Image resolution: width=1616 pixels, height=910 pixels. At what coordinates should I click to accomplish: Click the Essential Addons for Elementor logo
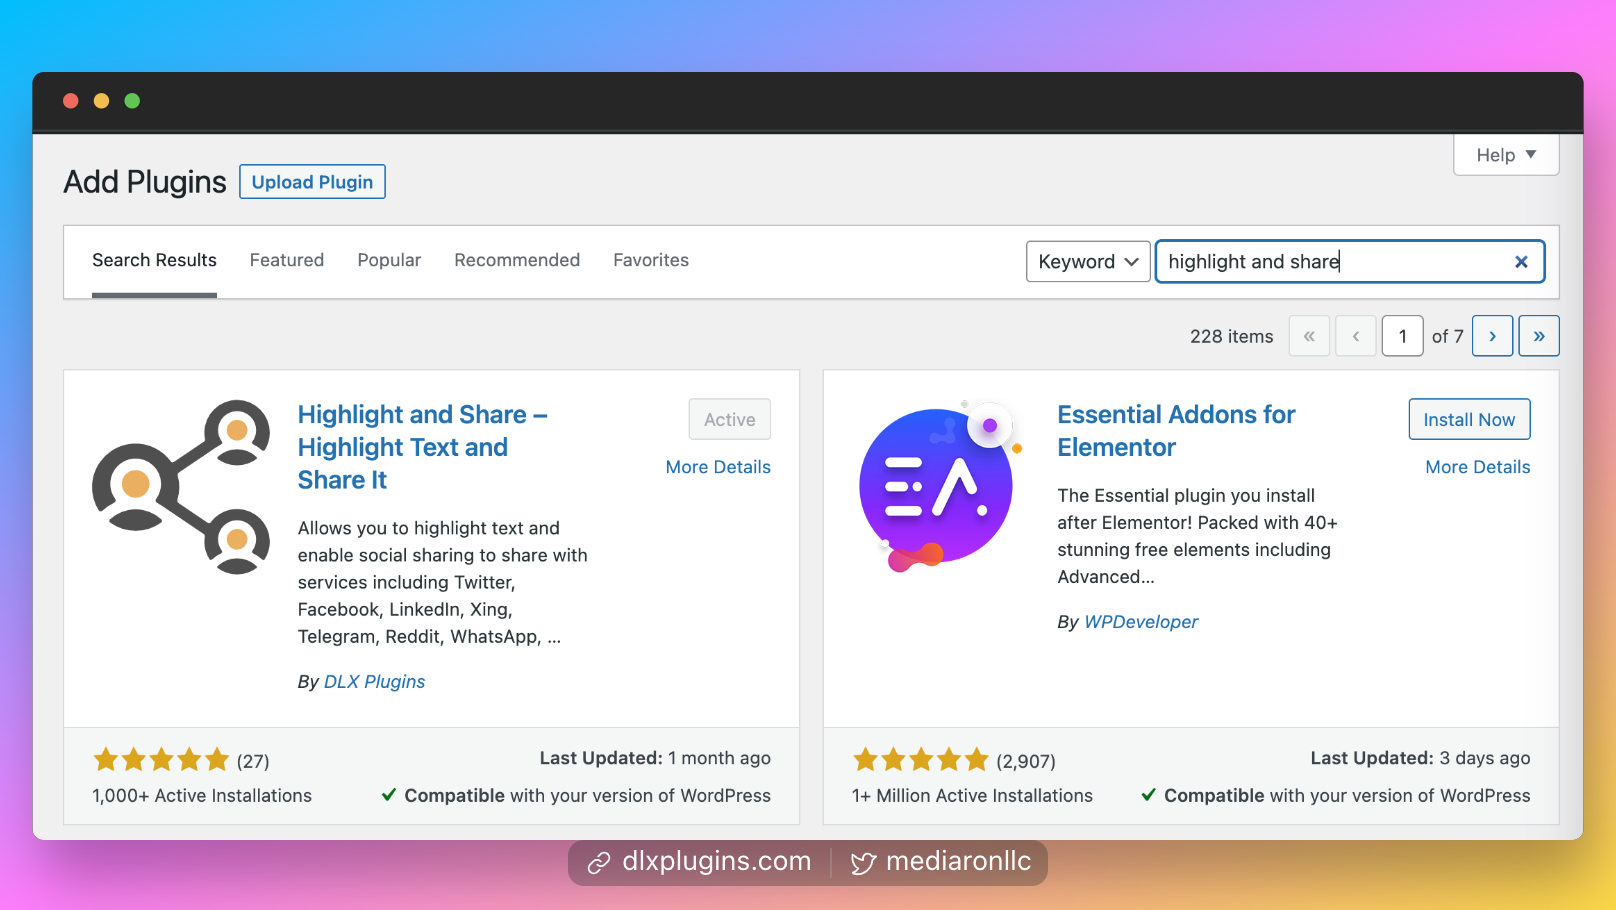coord(940,487)
